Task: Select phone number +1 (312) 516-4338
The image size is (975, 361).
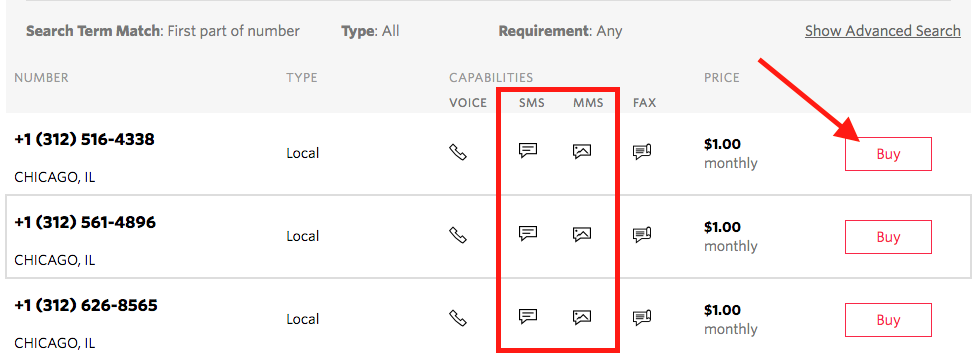Action: 84,139
